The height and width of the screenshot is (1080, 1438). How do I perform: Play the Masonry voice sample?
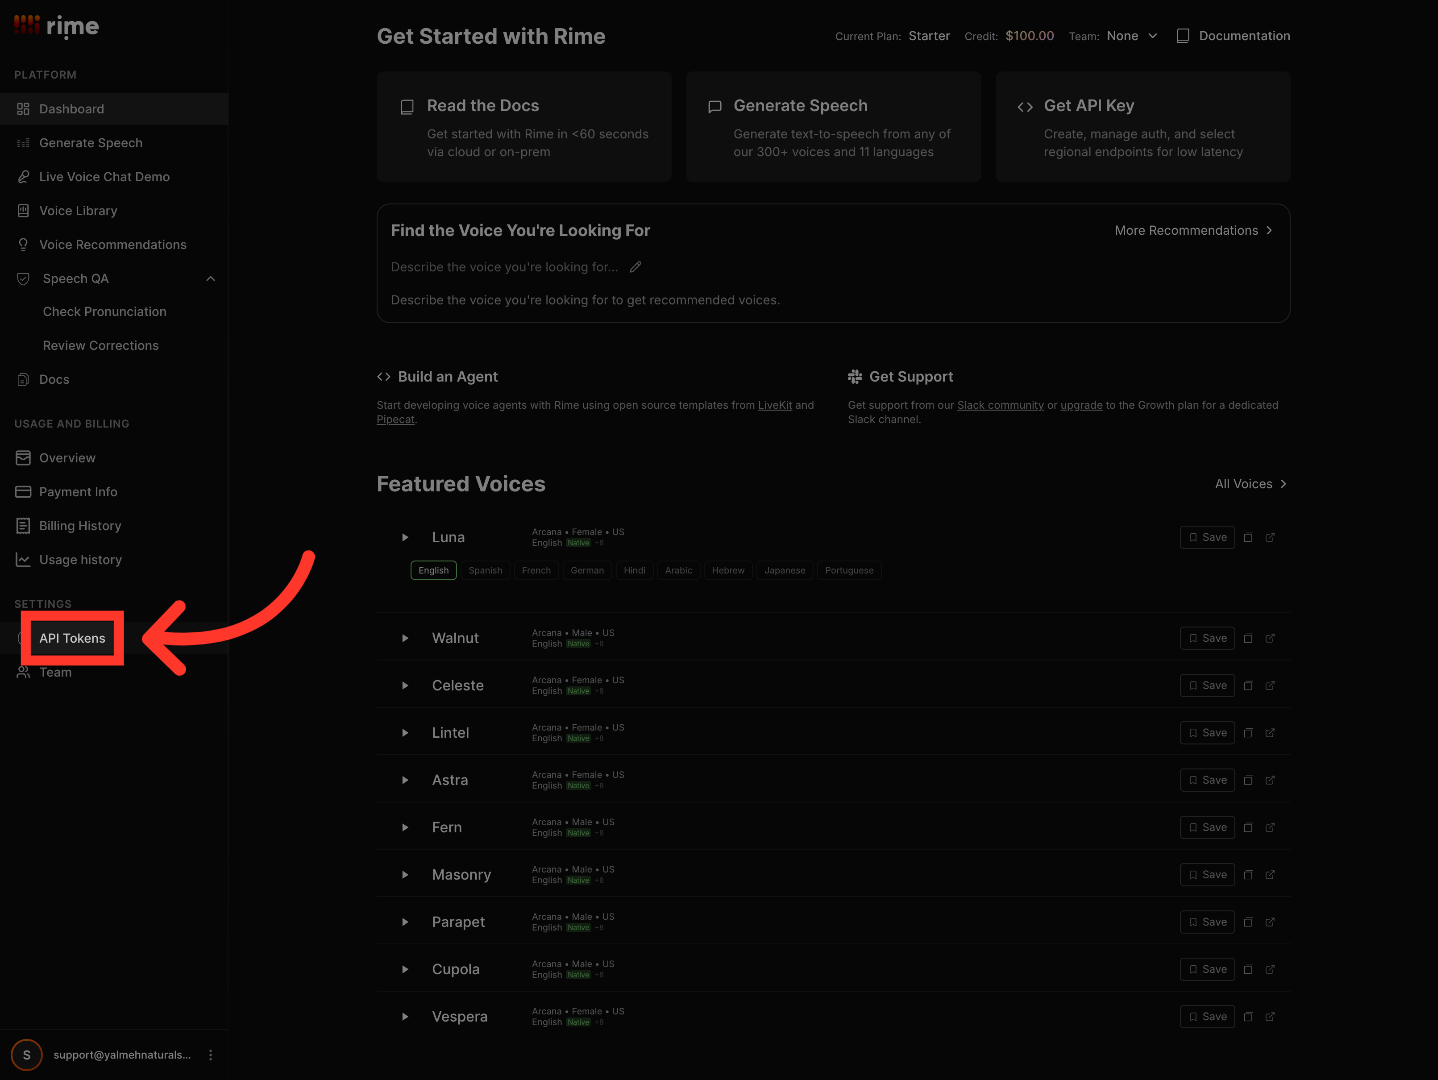(405, 875)
